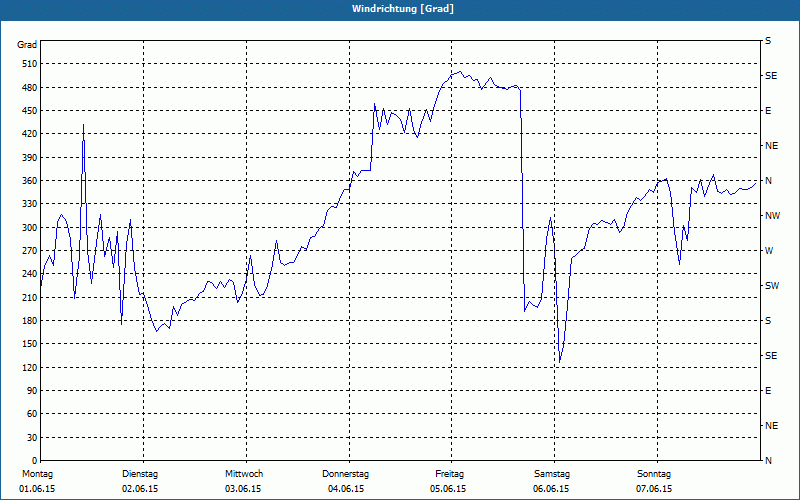Screen dimensions: 800x500
Task: Click the y-axis value 240
Action: (30, 274)
